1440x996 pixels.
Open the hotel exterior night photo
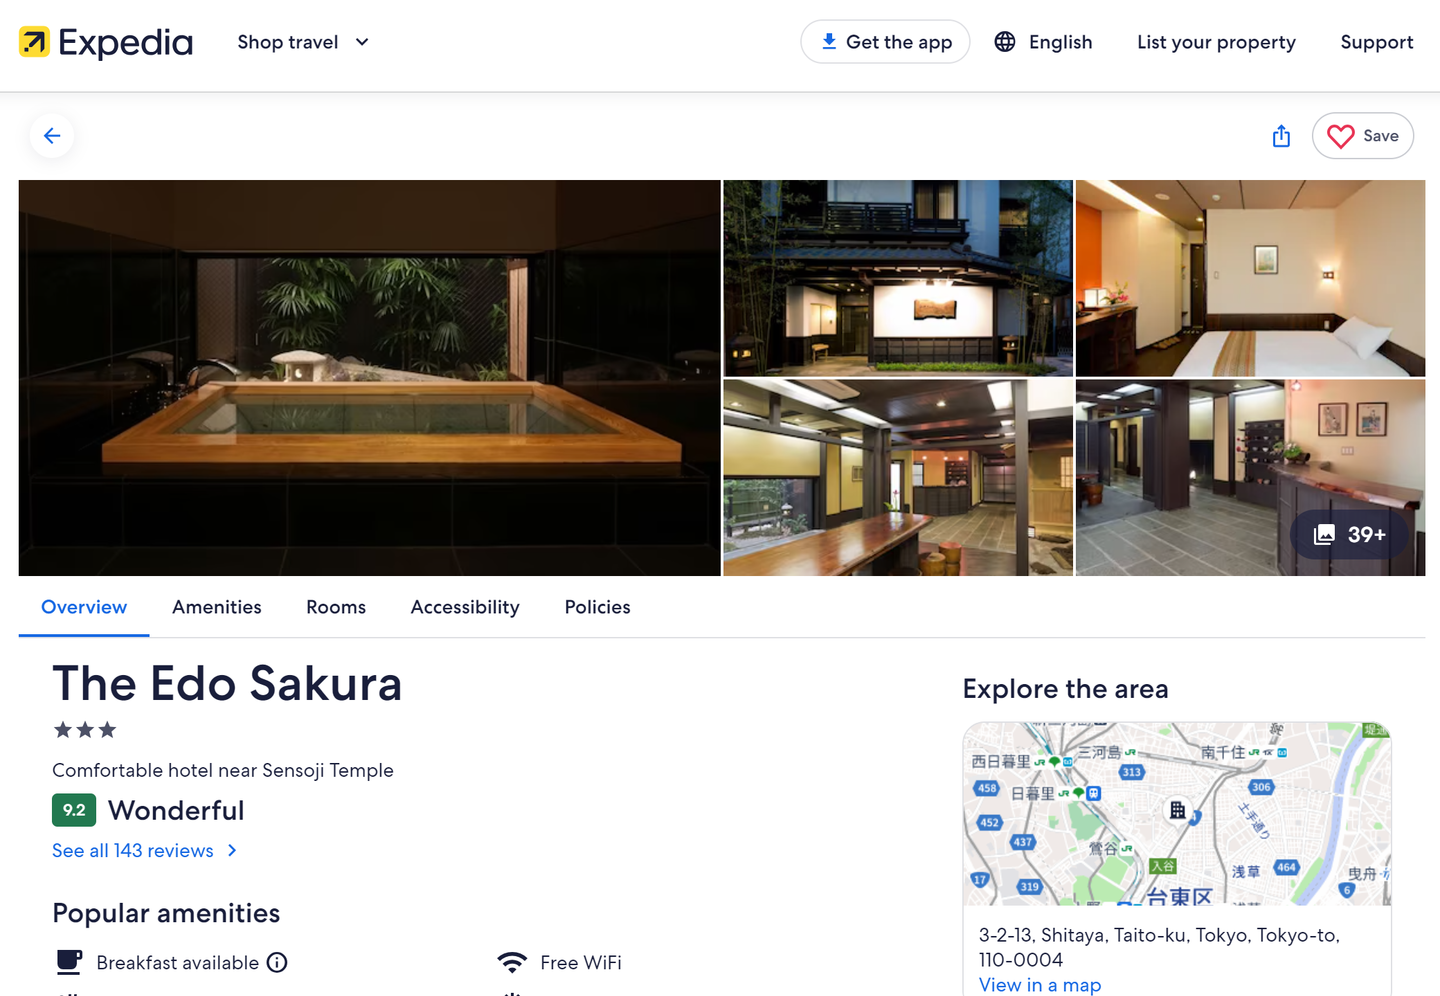click(897, 278)
